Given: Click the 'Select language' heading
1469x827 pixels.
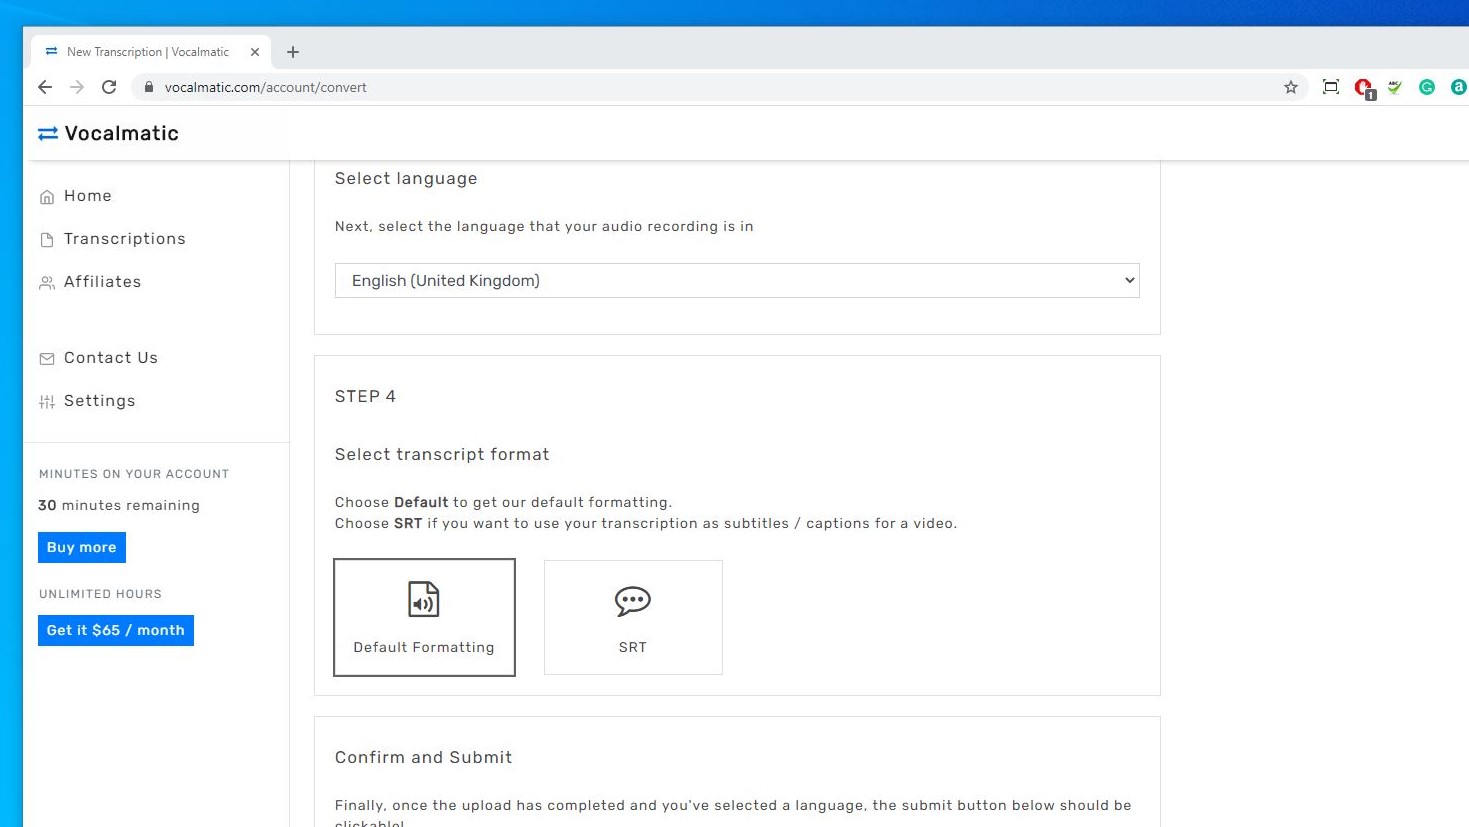Looking at the screenshot, I should coord(406,179).
